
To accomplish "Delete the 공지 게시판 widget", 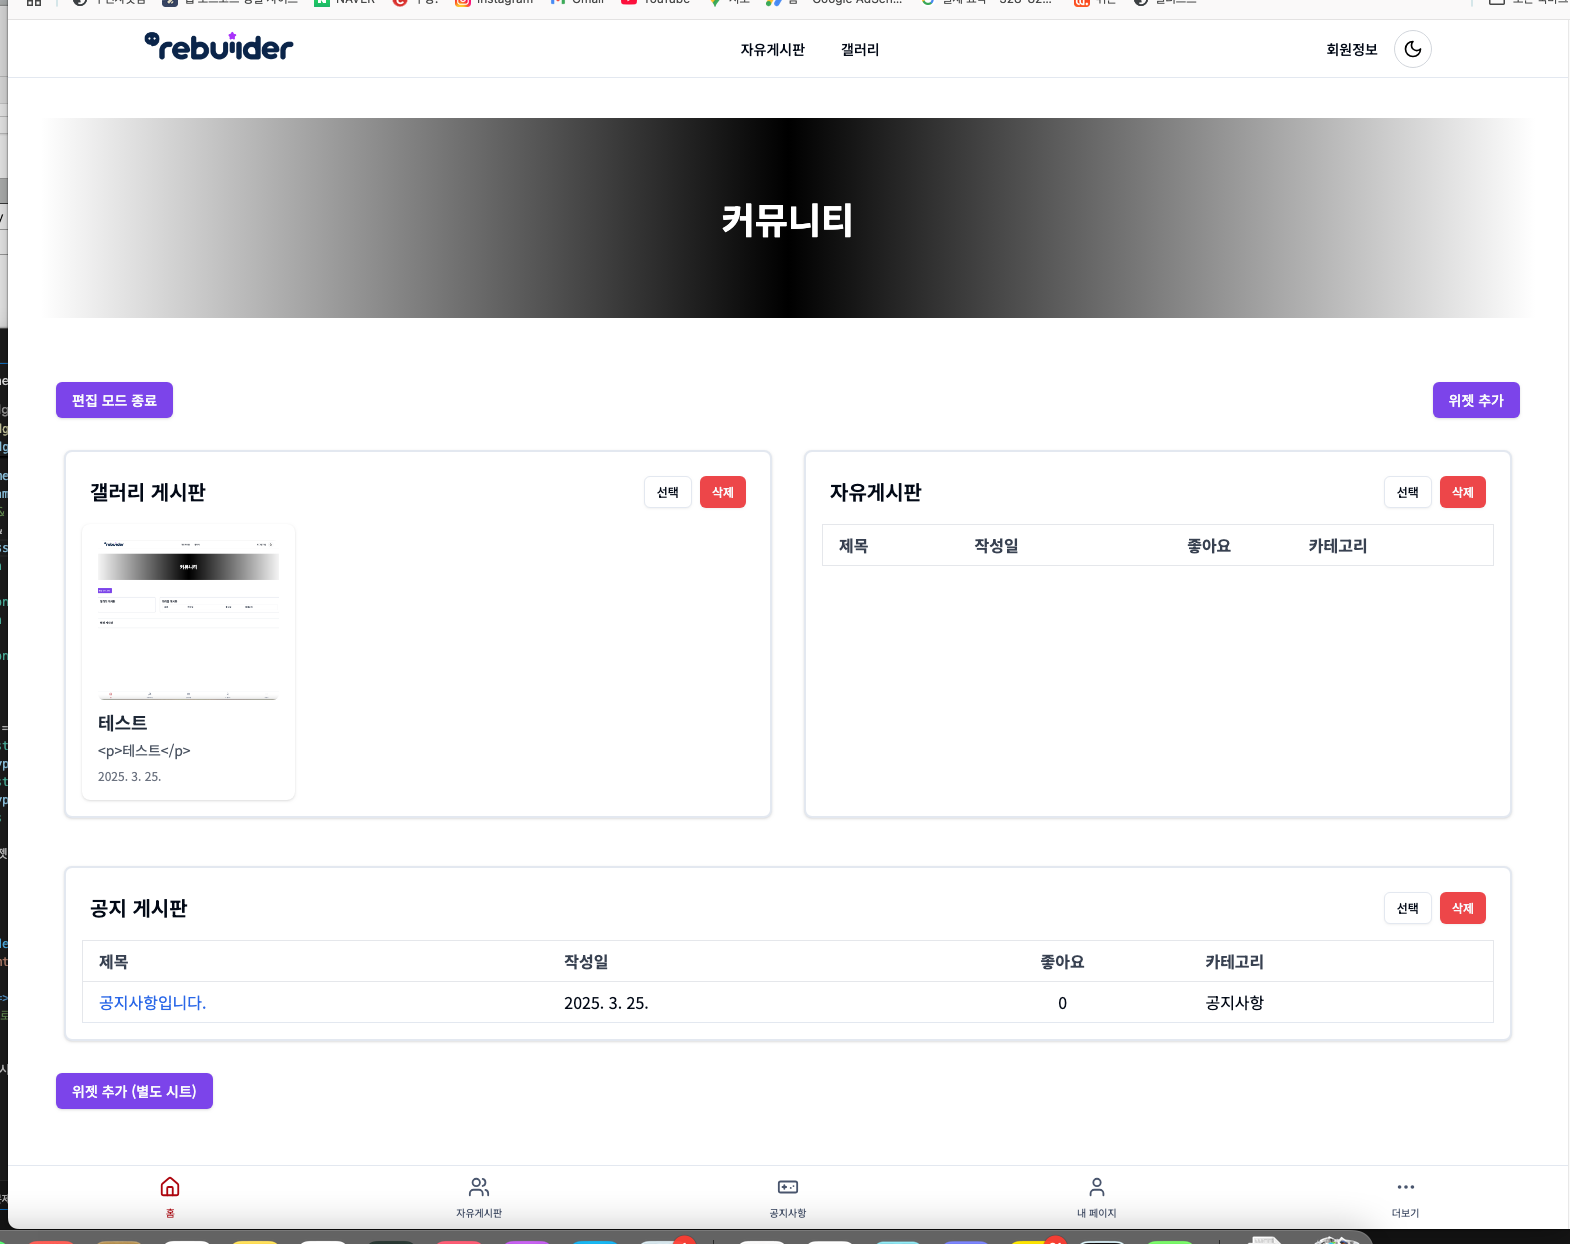I will (x=1463, y=908).
